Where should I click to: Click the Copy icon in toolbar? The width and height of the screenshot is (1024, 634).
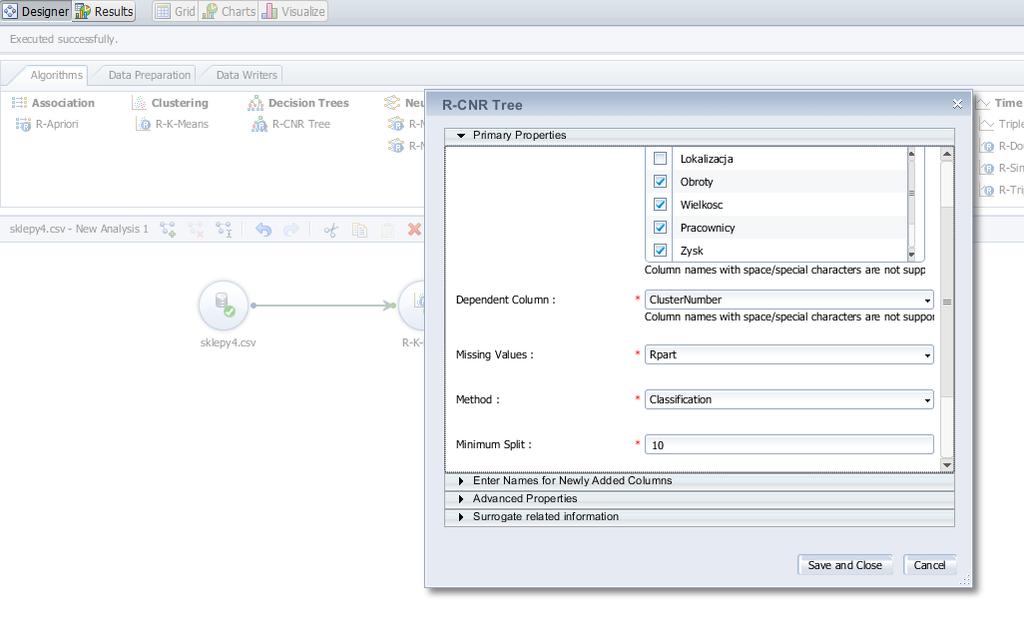tap(359, 229)
